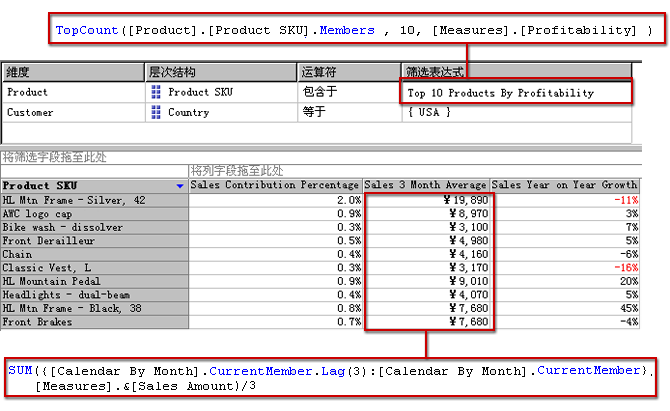Click the Sales Year on Year Growth header

pos(564,185)
